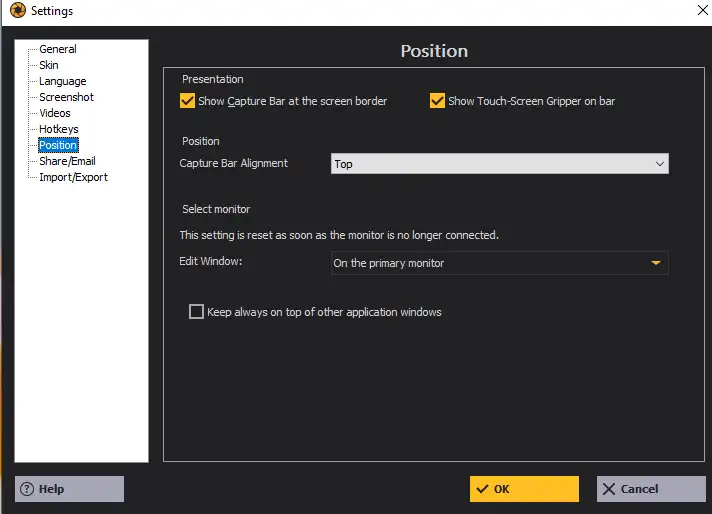712x514 pixels.
Task: Open the Share/Email settings page
Action: click(x=67, y=161)
